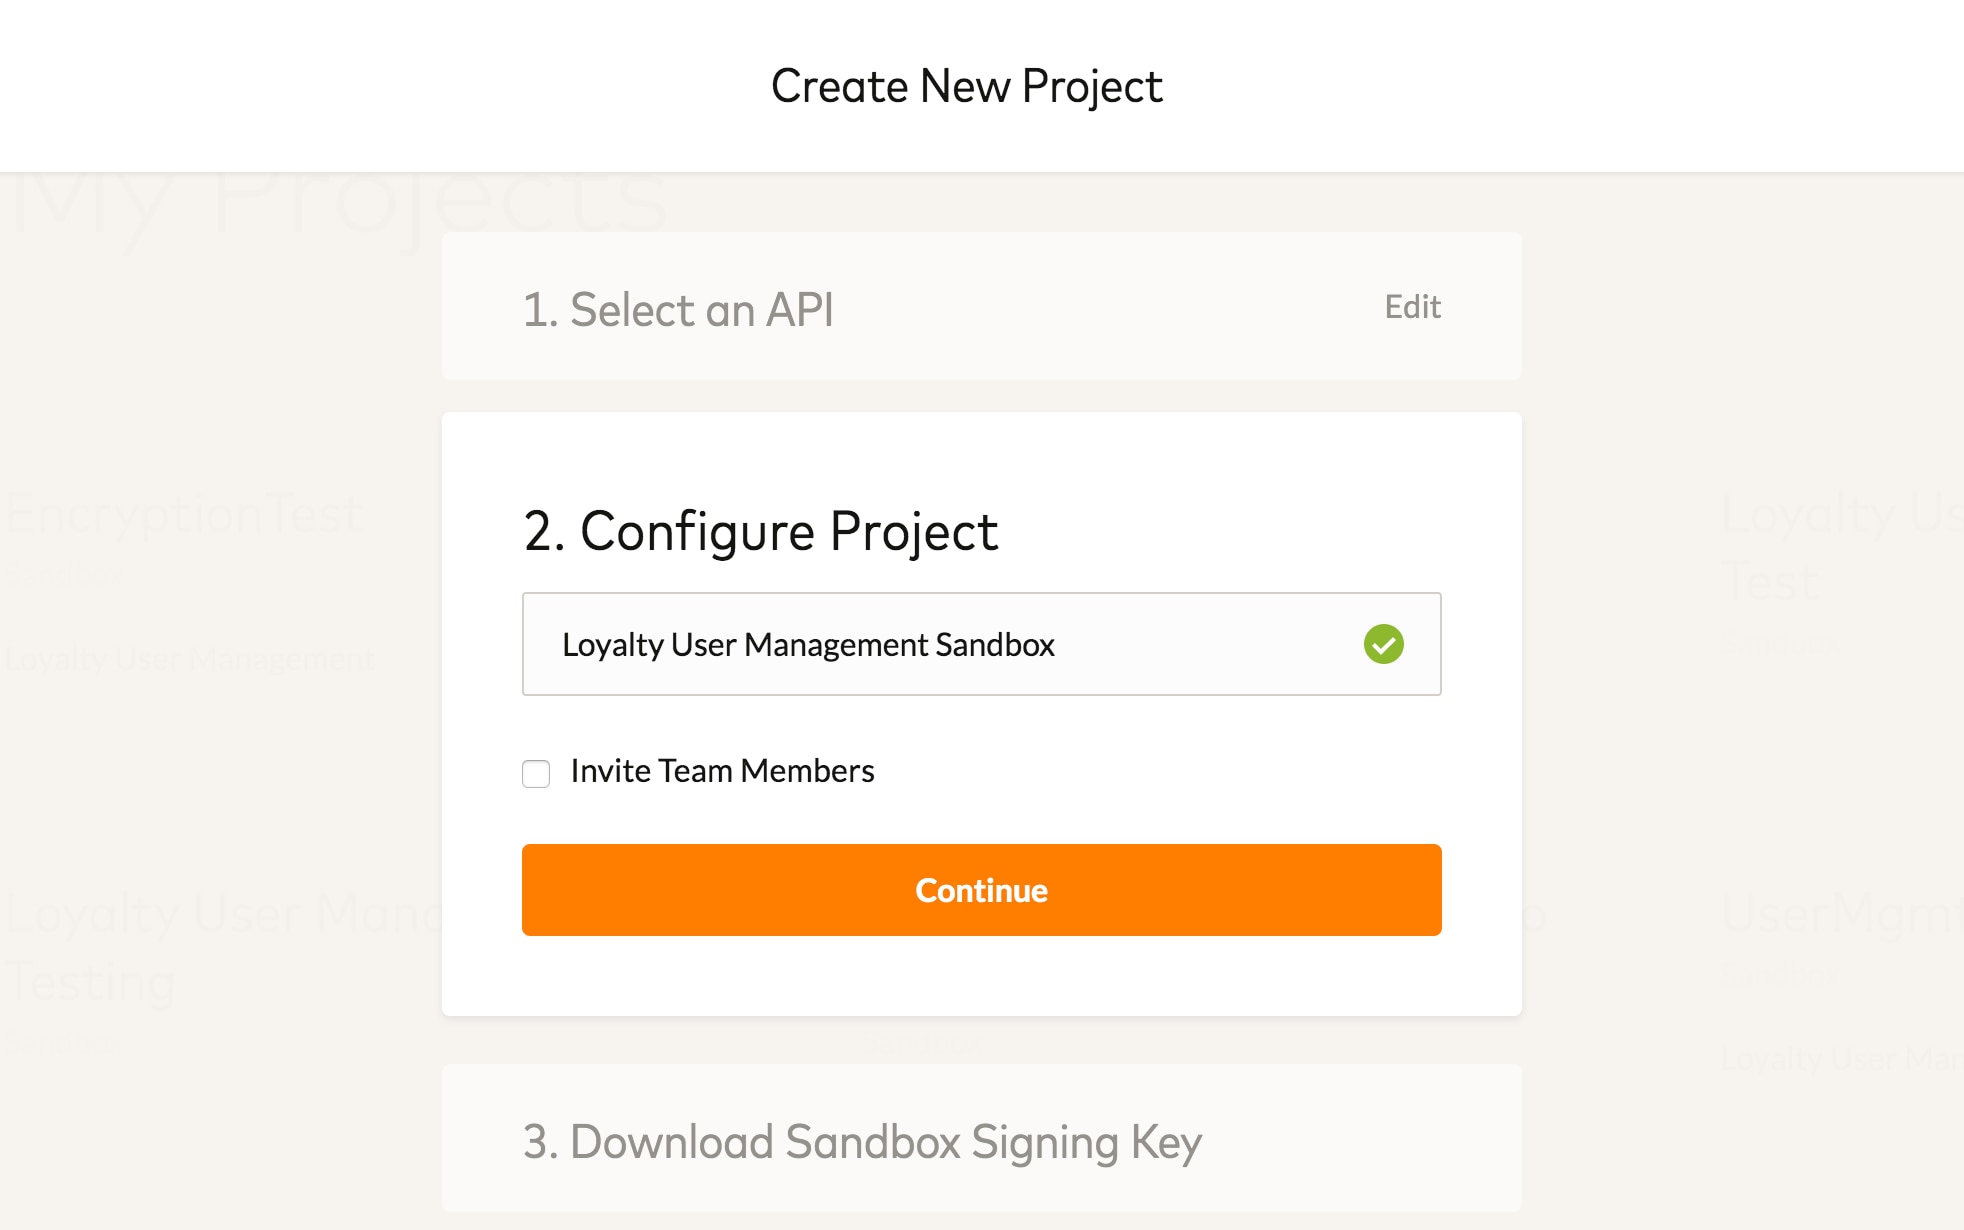Click the faded Sandbox label under Loyalty Testing
The image size is (1964, 1230).
click(x=65, y=1043)
